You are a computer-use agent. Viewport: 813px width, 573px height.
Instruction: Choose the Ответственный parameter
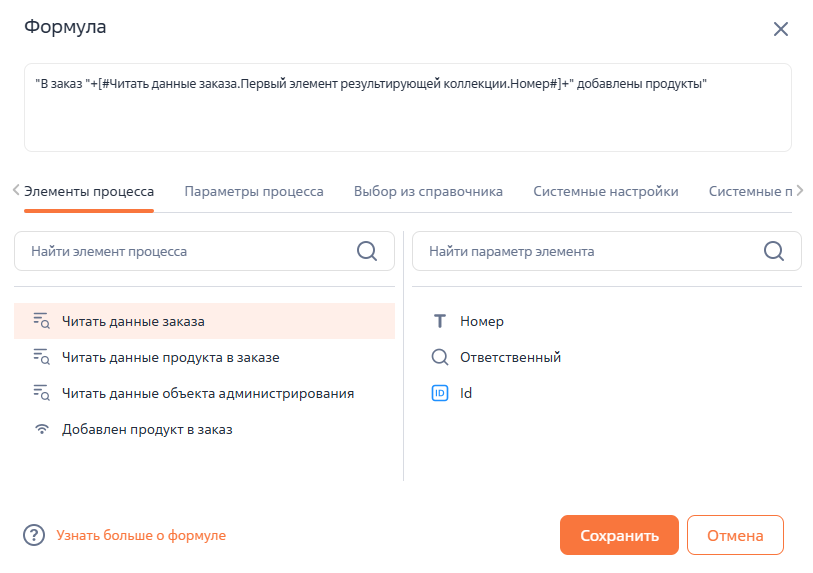(510, 357)
